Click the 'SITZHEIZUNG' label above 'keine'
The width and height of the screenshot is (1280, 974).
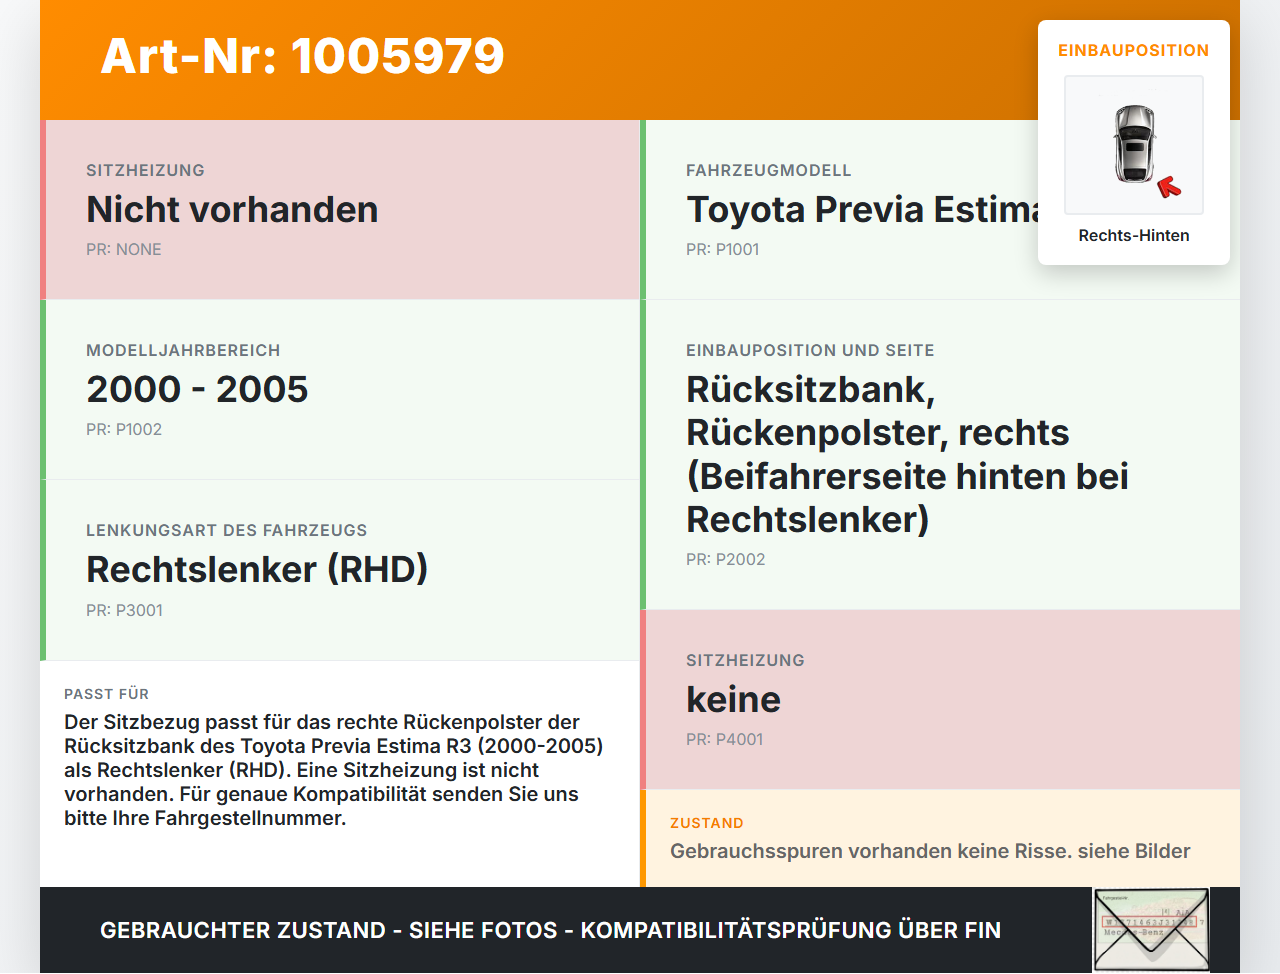click(x=745, y=660)
